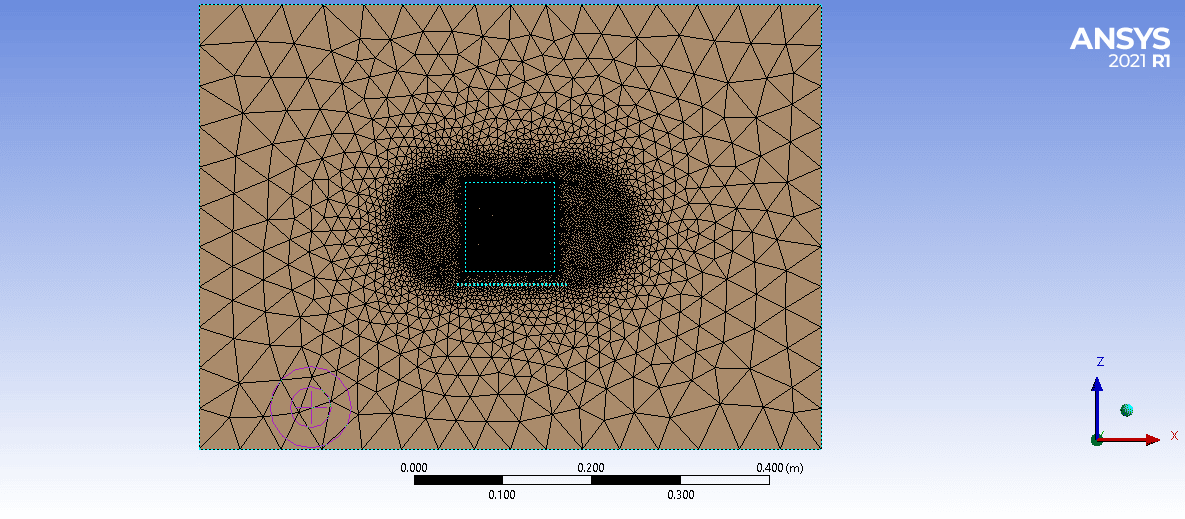The image size is (1185, 519).
Task: Select the dense black square mesh region
Action: (509, 227)
